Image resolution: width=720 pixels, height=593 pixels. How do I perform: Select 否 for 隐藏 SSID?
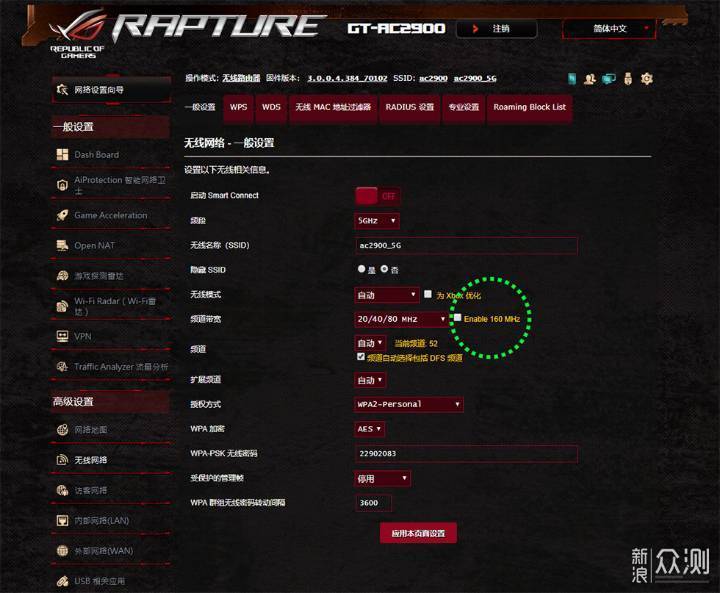pyautogui.click(x=384, y=269)
